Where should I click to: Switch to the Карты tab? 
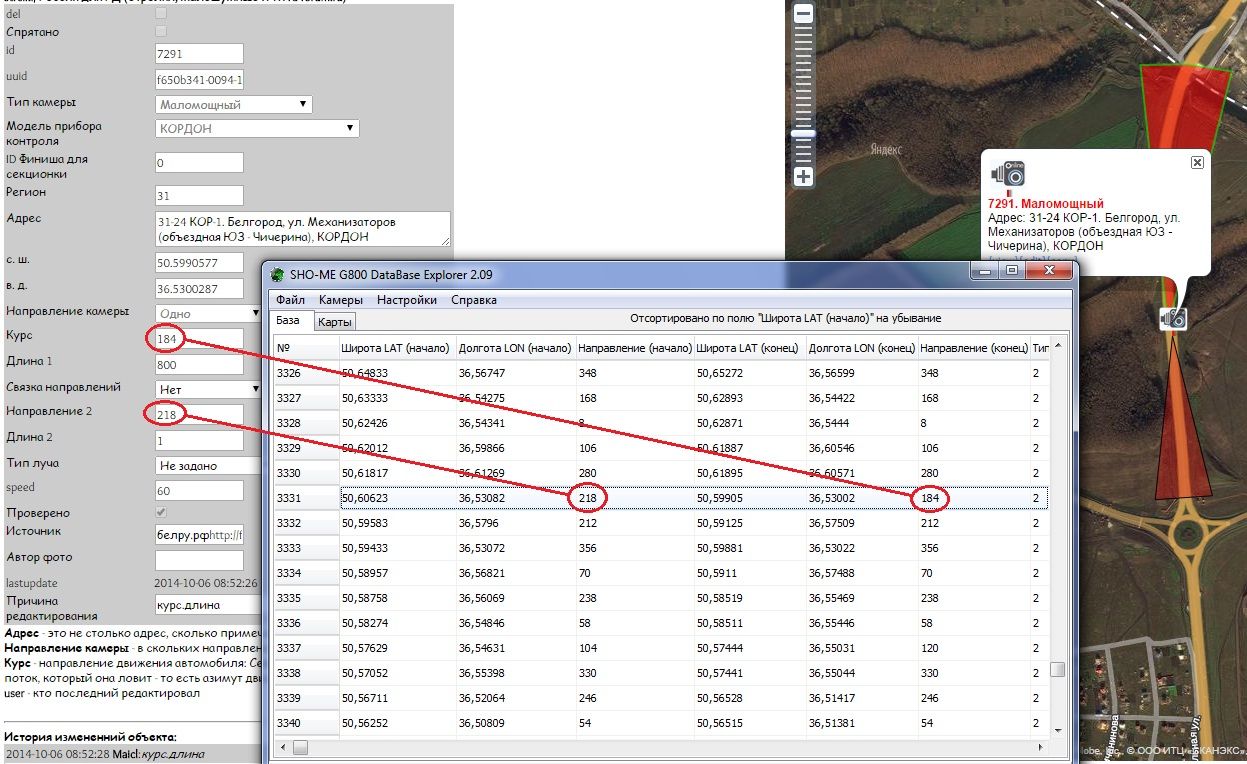tap(334, 322)
